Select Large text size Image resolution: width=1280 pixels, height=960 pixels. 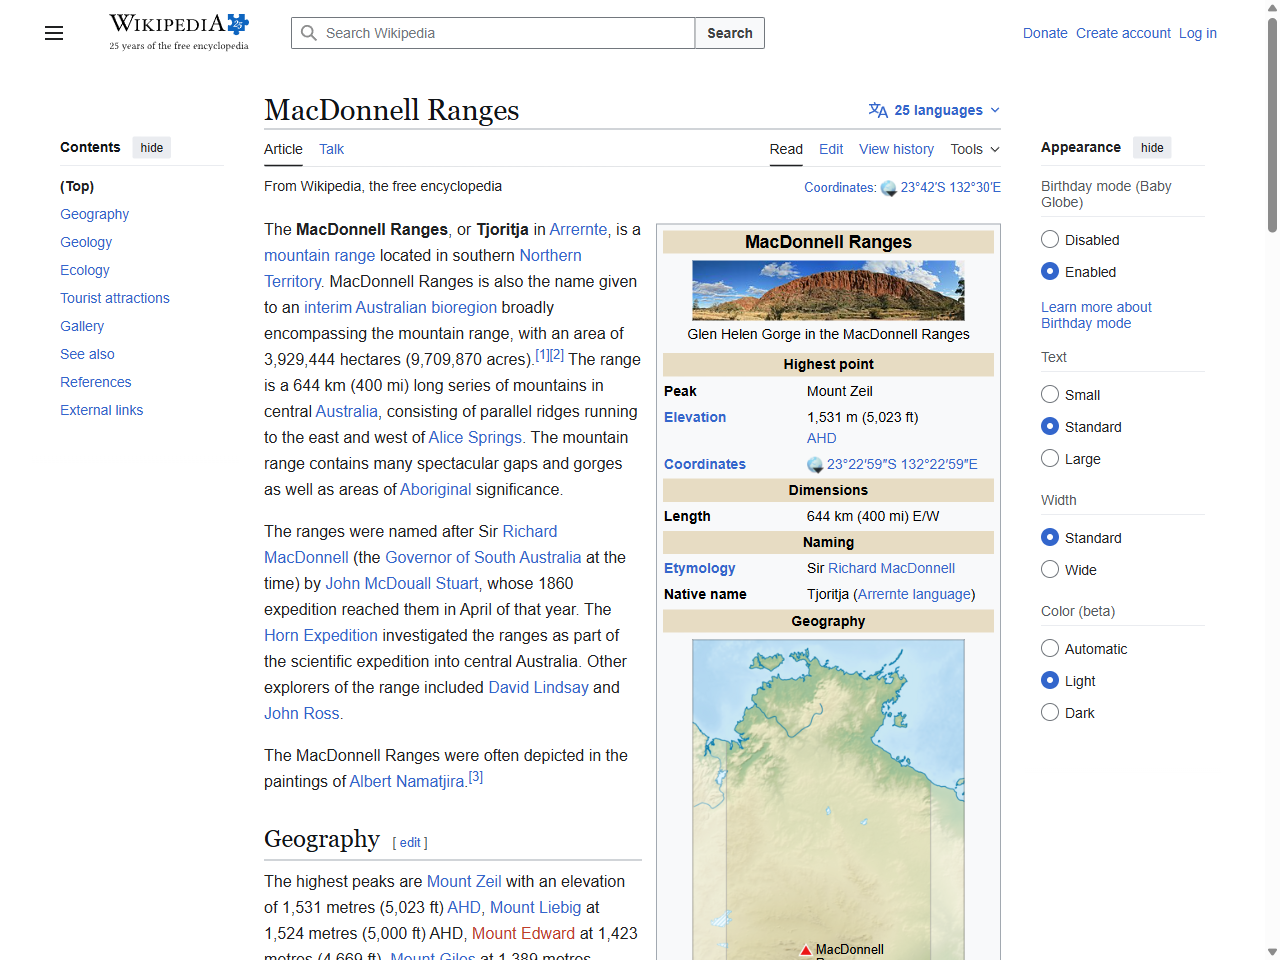click(1050, 458)
